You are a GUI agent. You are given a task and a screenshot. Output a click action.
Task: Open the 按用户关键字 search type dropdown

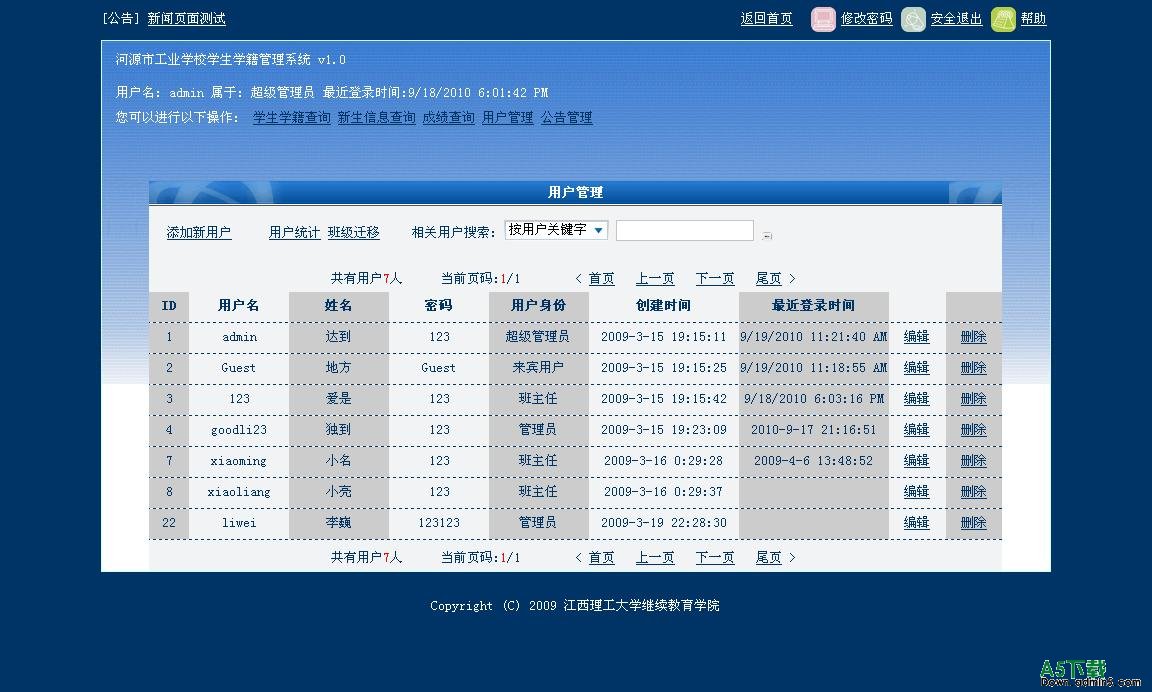(556, 230)
